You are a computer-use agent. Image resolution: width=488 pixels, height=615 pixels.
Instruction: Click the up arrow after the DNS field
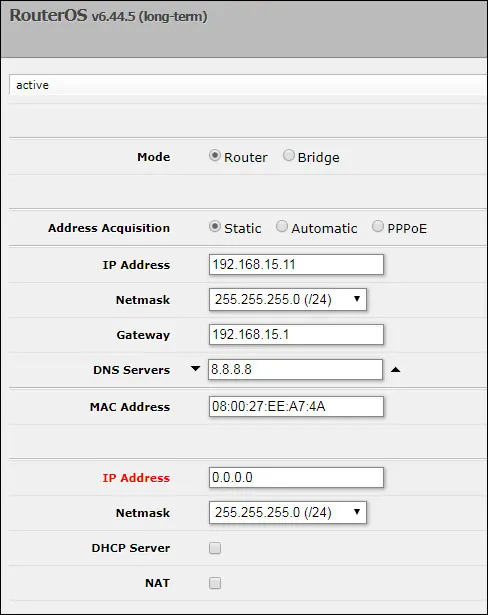(395, 369)
